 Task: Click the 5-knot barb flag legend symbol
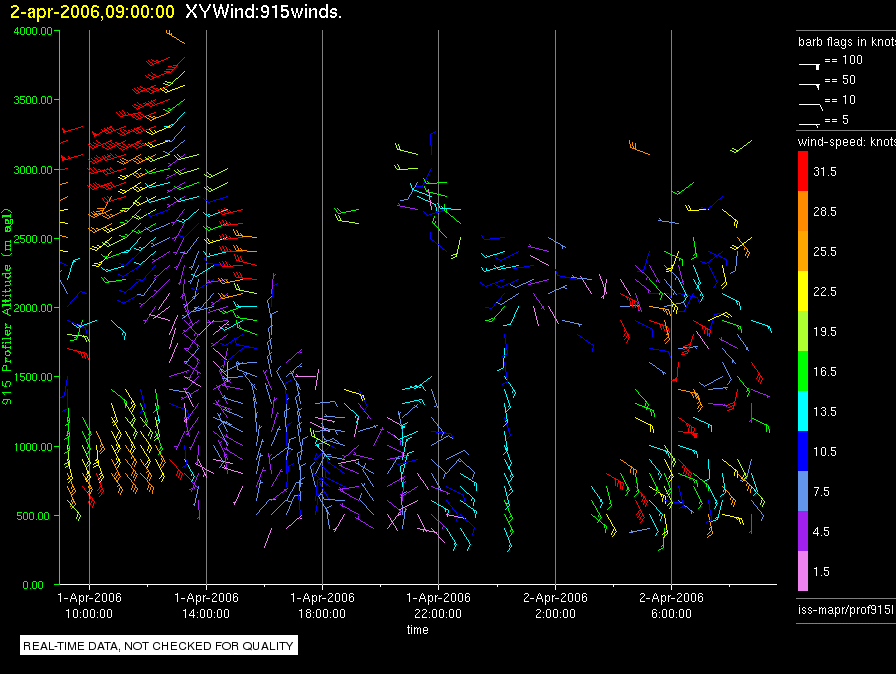(x=809, y=124)
